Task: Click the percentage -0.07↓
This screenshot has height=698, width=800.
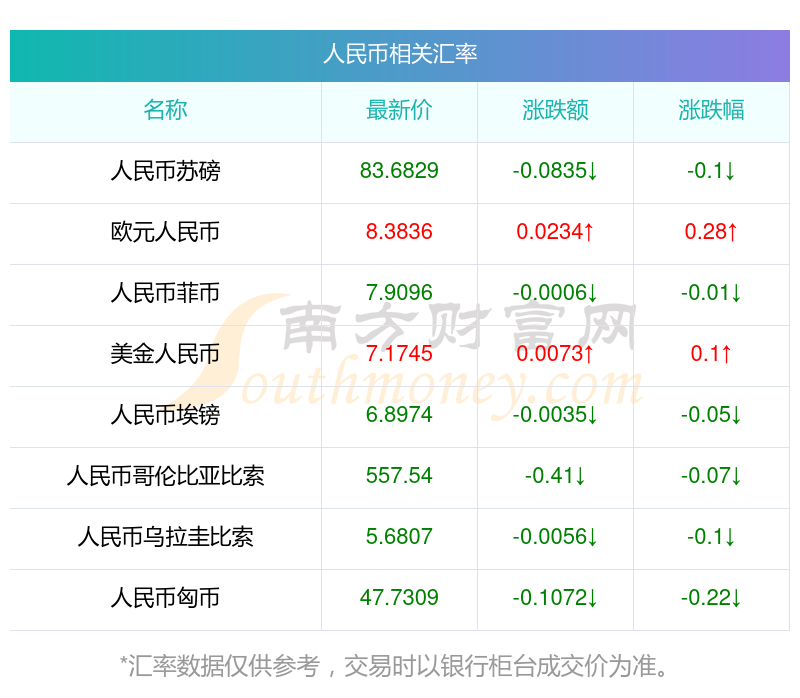Action: [x=711, y=476]
